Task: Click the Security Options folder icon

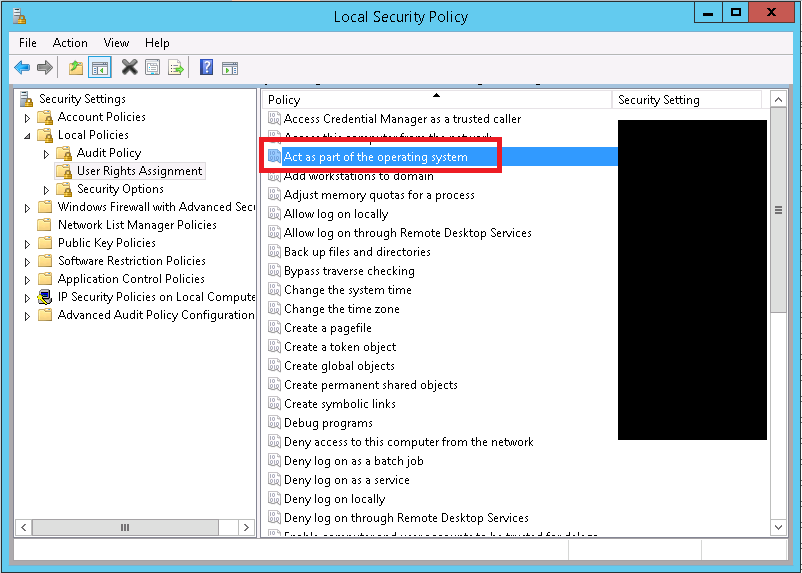Action: click(64, 189)
